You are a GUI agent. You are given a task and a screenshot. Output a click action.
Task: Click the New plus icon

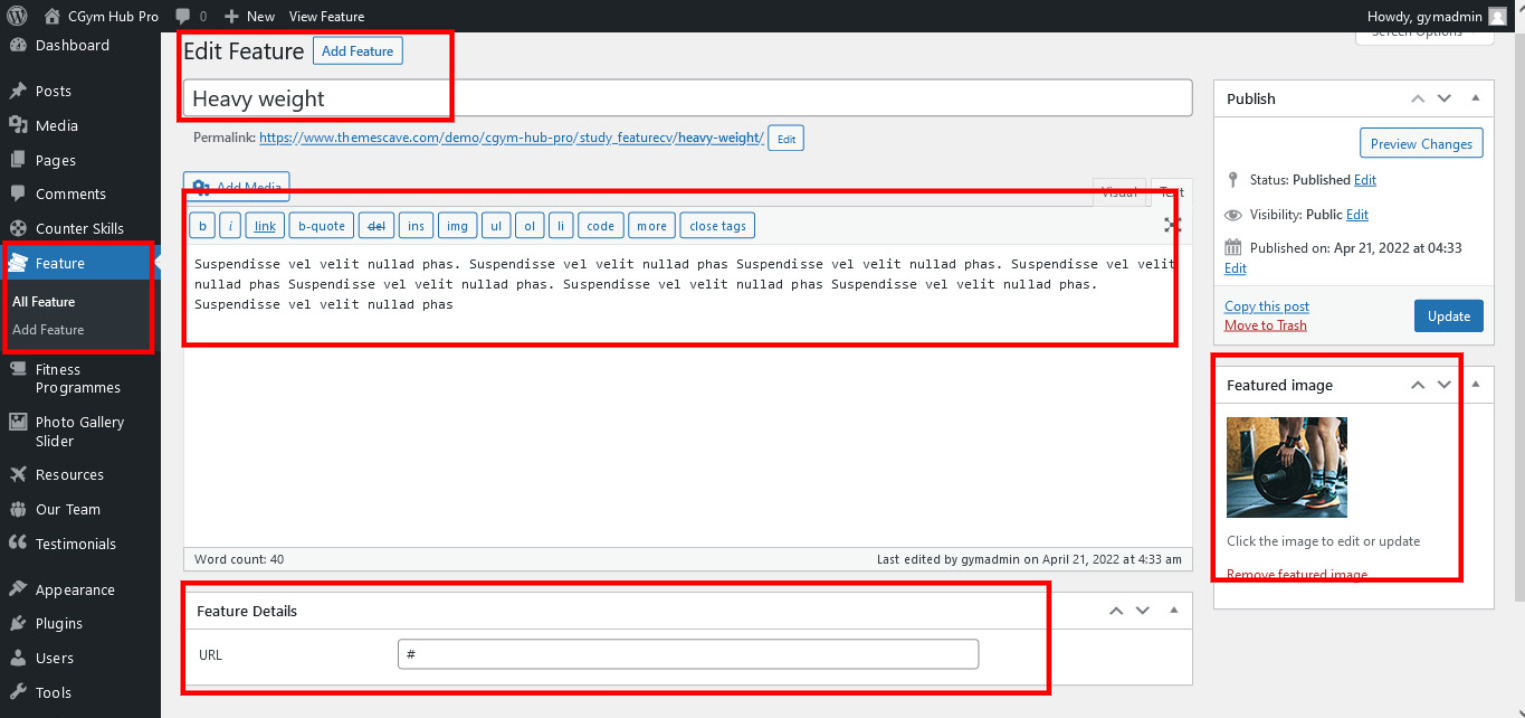tap(231, 17)
